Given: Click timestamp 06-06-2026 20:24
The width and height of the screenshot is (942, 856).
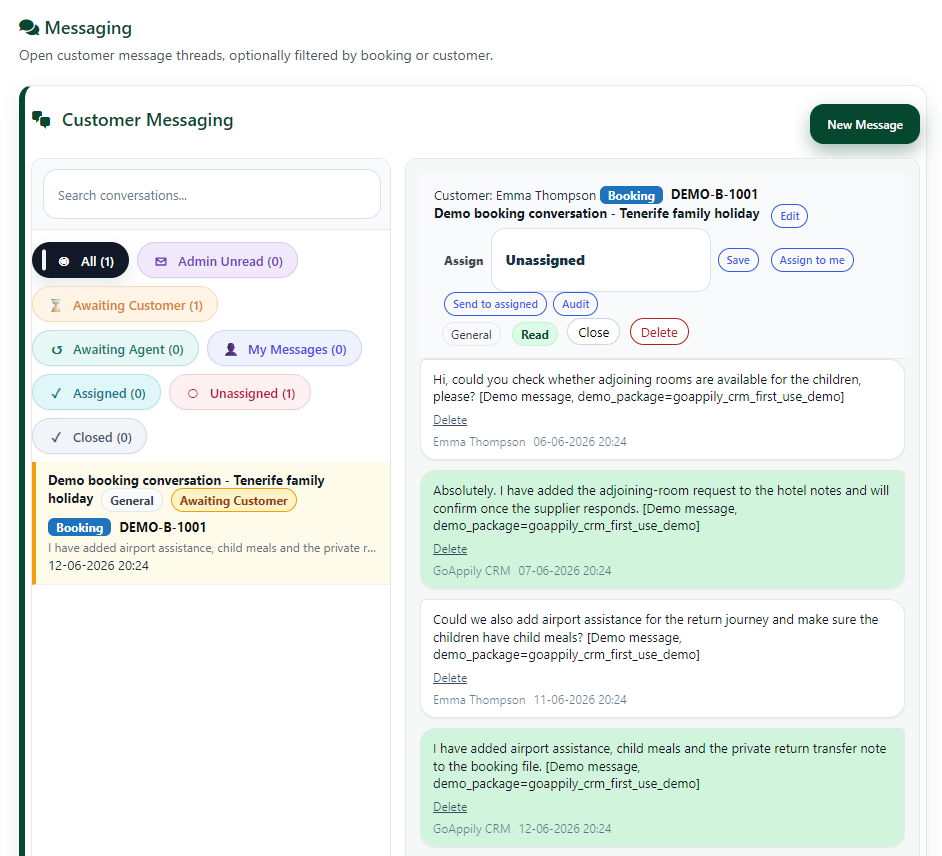Looking at the screenshot, I should click(x=580, y=442).
